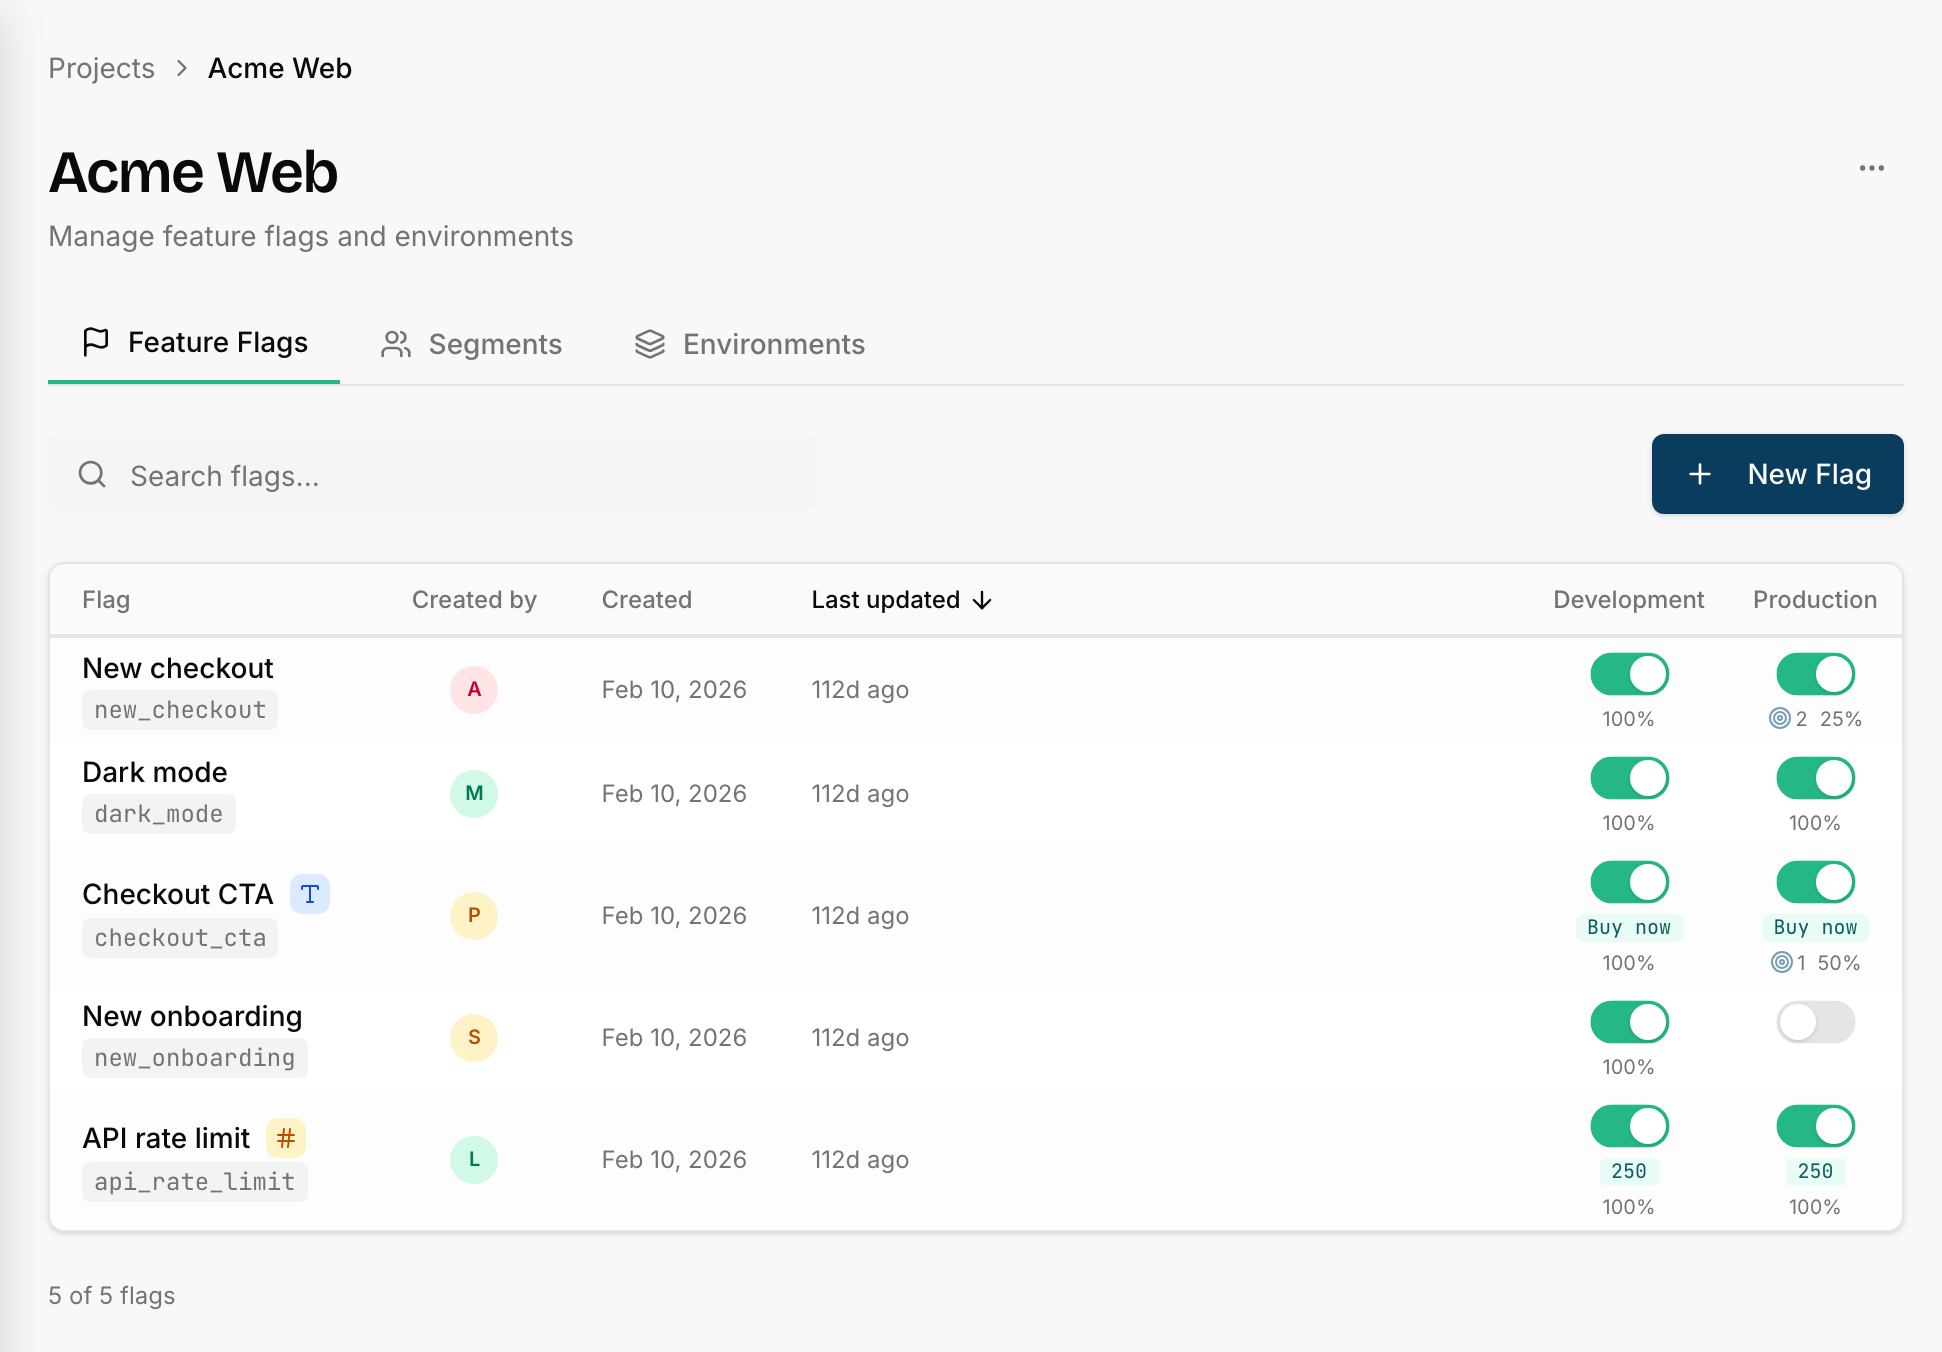
Task: Click the plus icon on New Flag button
Action: [1700, 474]
